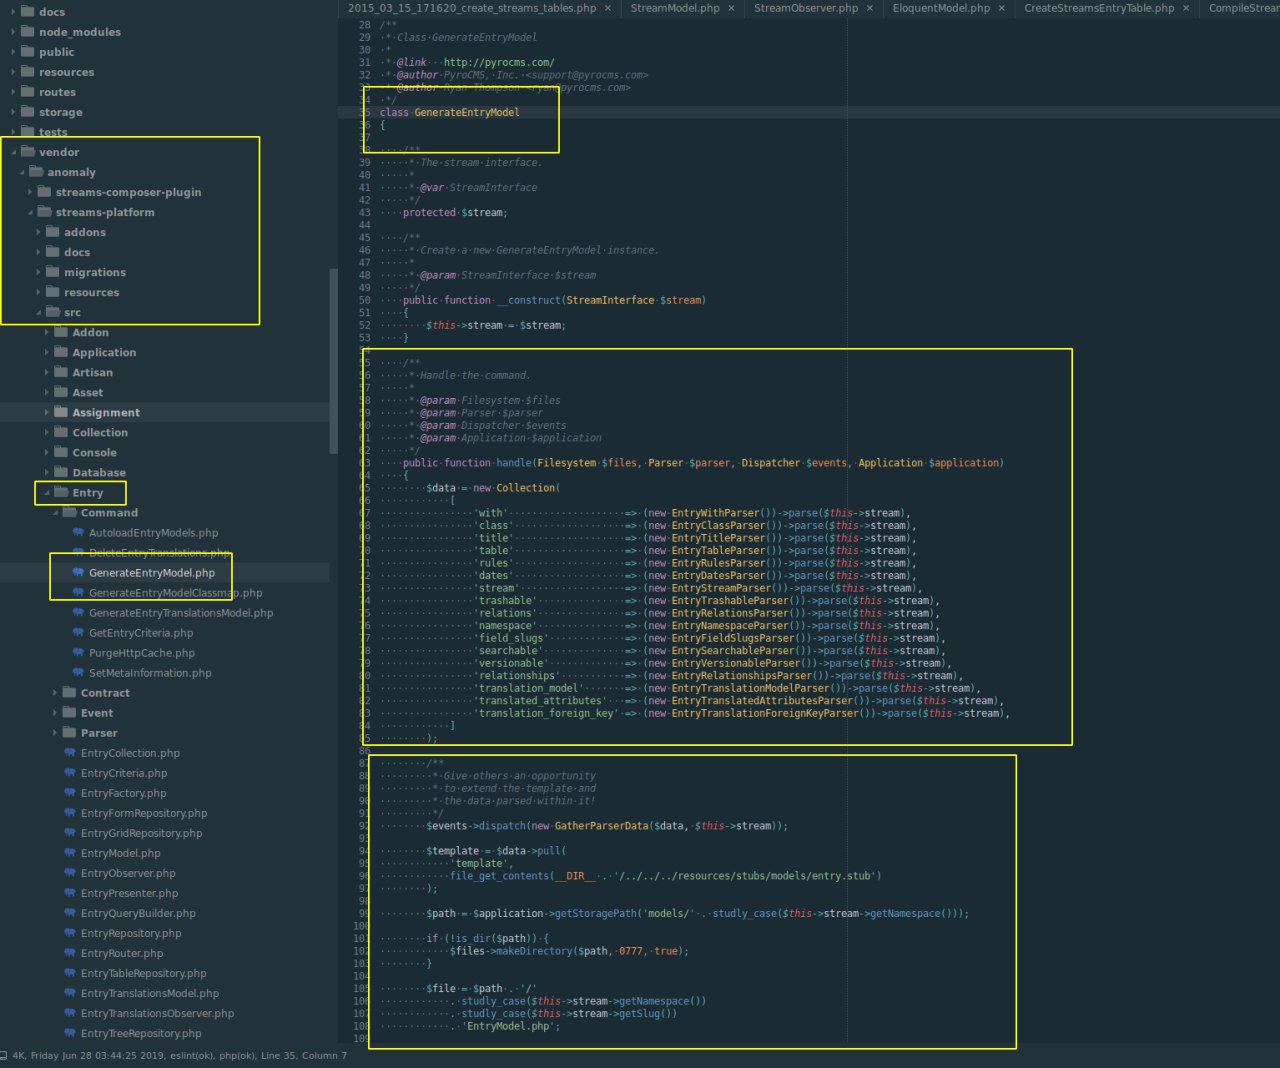
Task: Click the folder icon next to Artisan
Action: coord(61,372)
